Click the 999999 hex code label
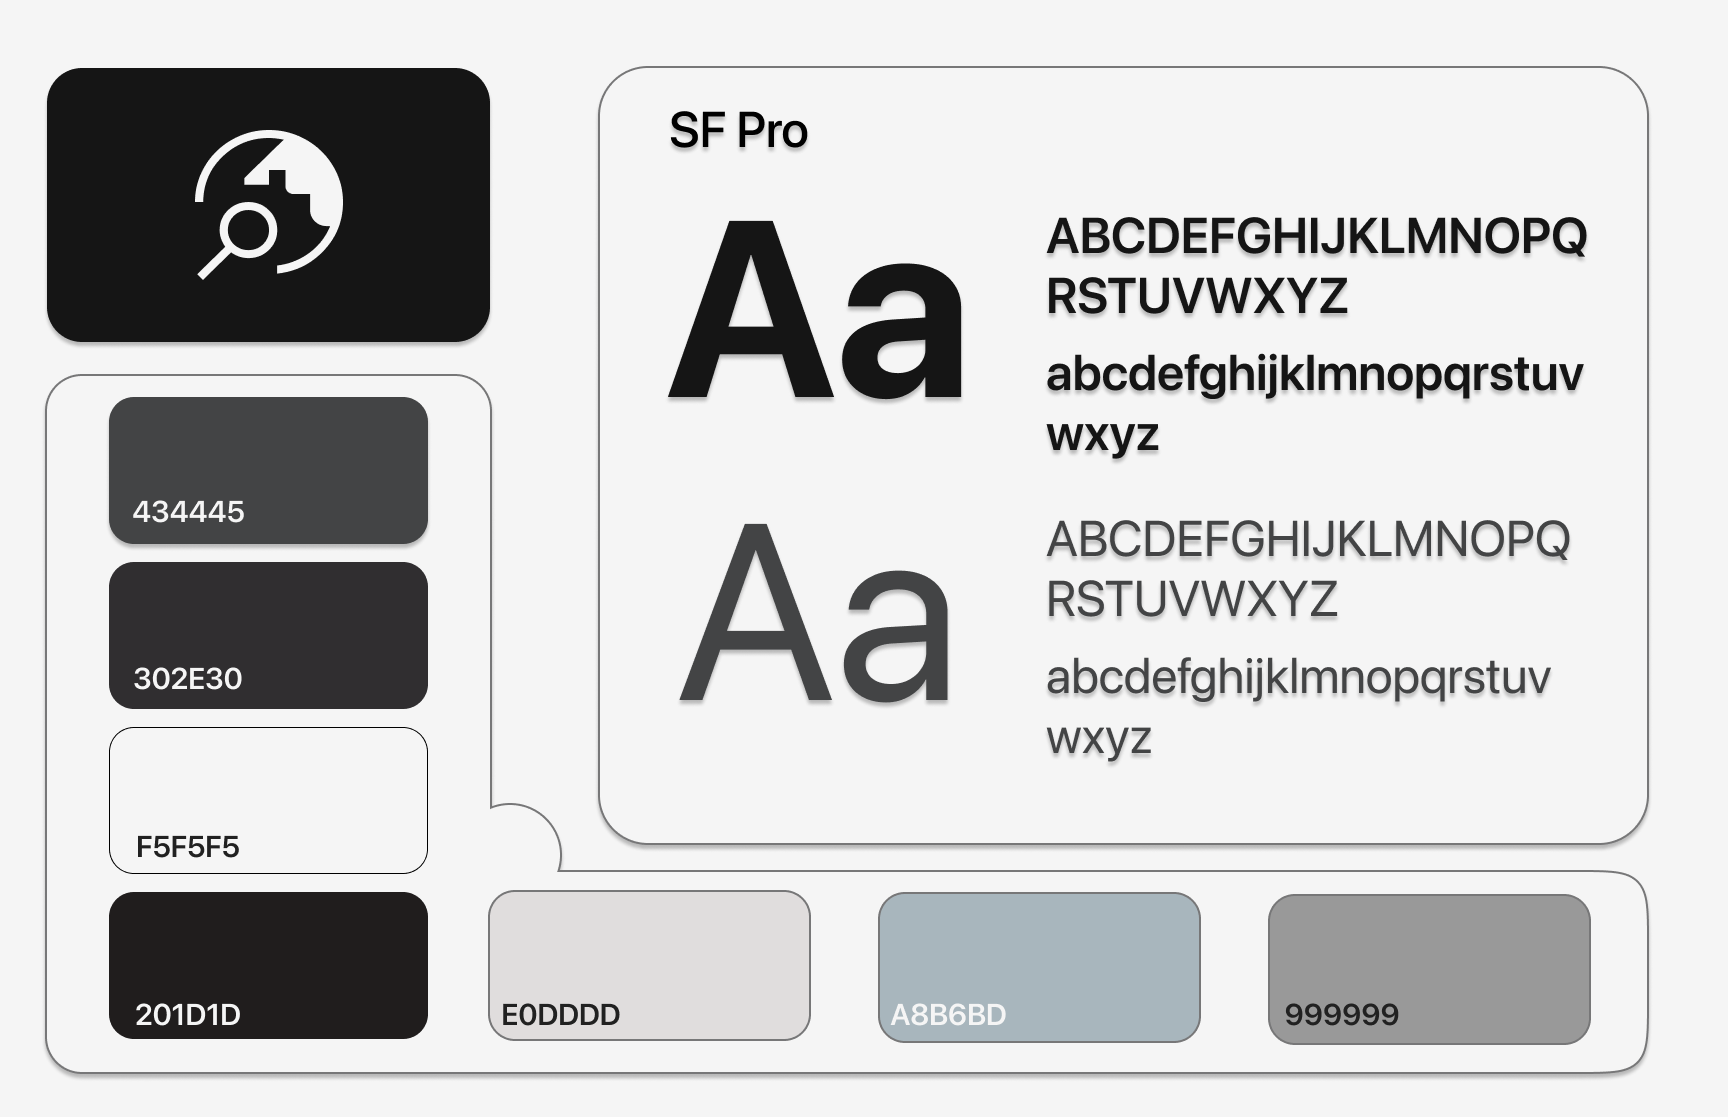 [1341, 1015]
